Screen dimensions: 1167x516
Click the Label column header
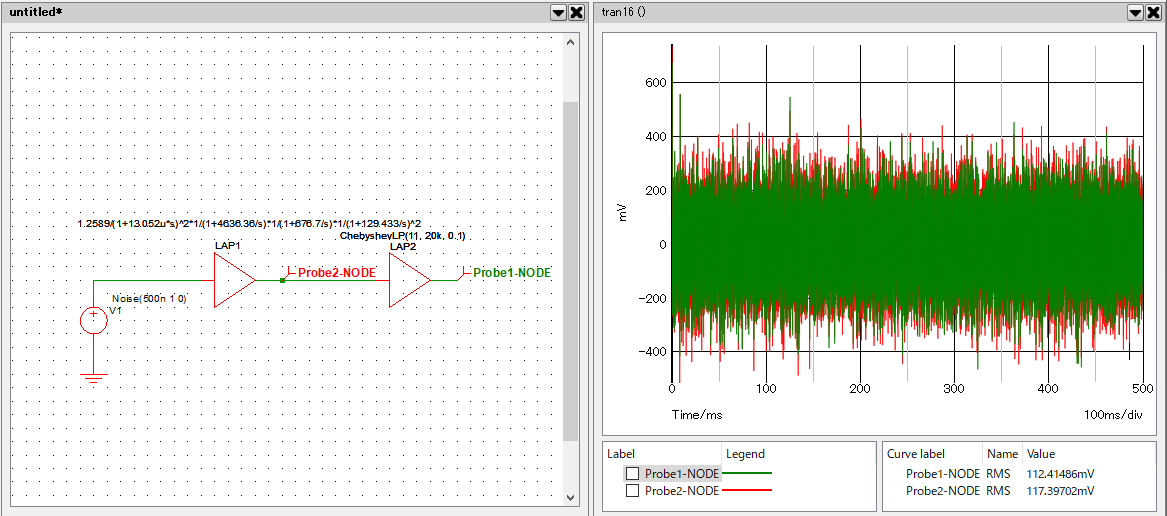tap(620, 453)
